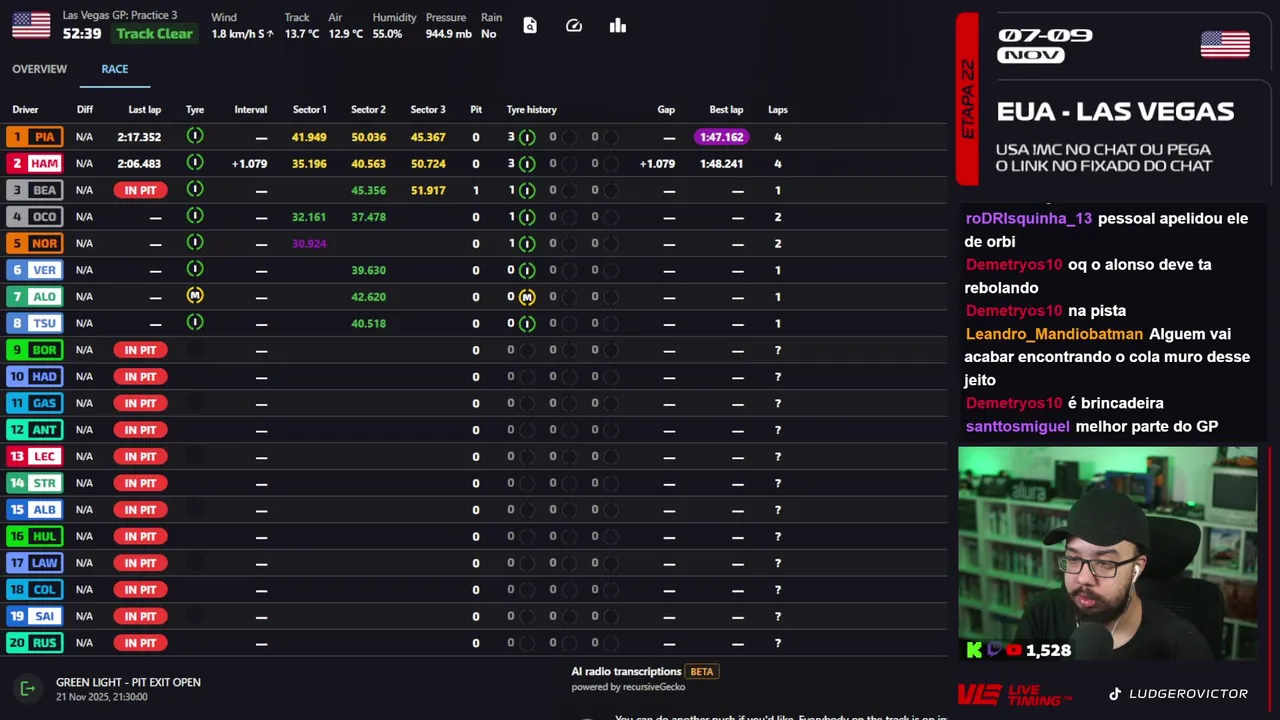1280x720 pixels.
Task: Click the Last lap column header
Action: click(144, 110)
